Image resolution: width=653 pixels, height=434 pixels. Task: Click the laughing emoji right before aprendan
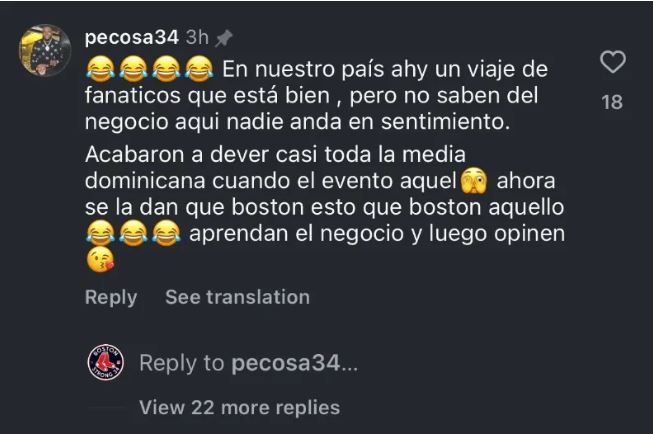point(166,233)
